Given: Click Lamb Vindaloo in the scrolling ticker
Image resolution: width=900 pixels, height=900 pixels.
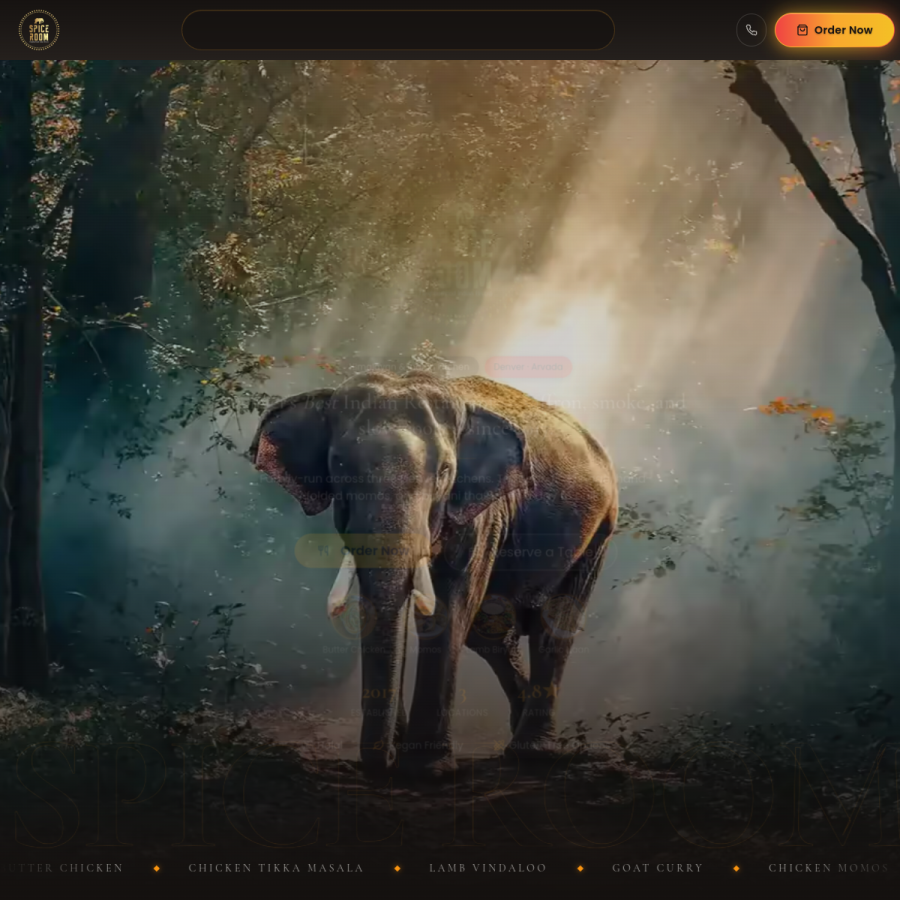Looking at the screenshot, I should pyautogui.click(x=488, y=868).
